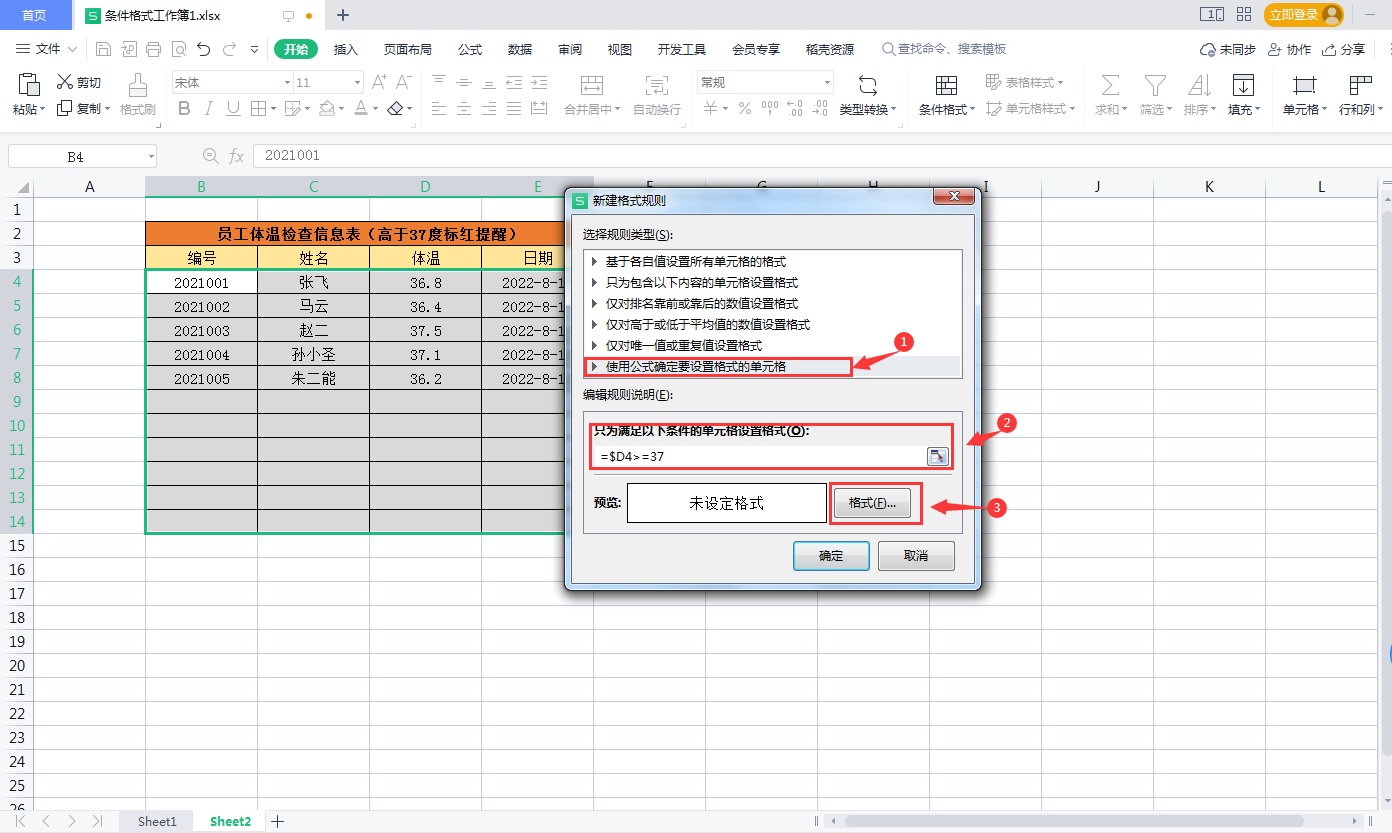Switch to the Sheet1 worksheet tab

pyautogui.click(x=157, y=821)
